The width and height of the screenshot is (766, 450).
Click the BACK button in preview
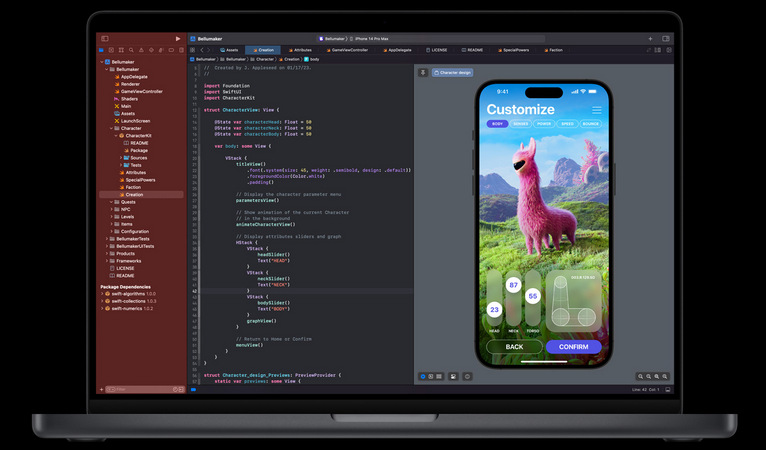coord(514,347)
